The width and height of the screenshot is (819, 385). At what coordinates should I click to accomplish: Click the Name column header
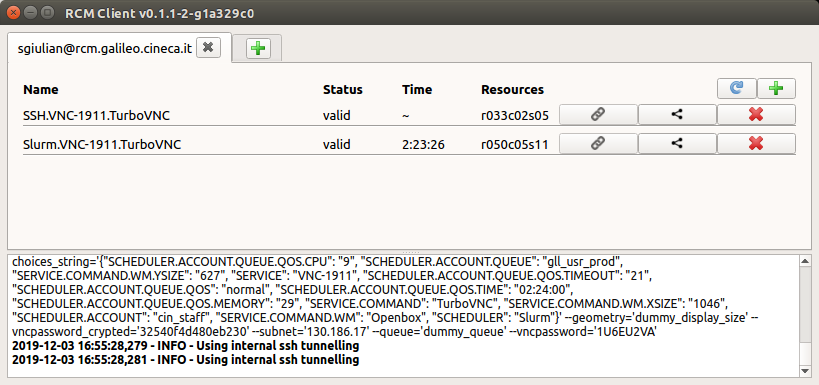tap(41, 90)
